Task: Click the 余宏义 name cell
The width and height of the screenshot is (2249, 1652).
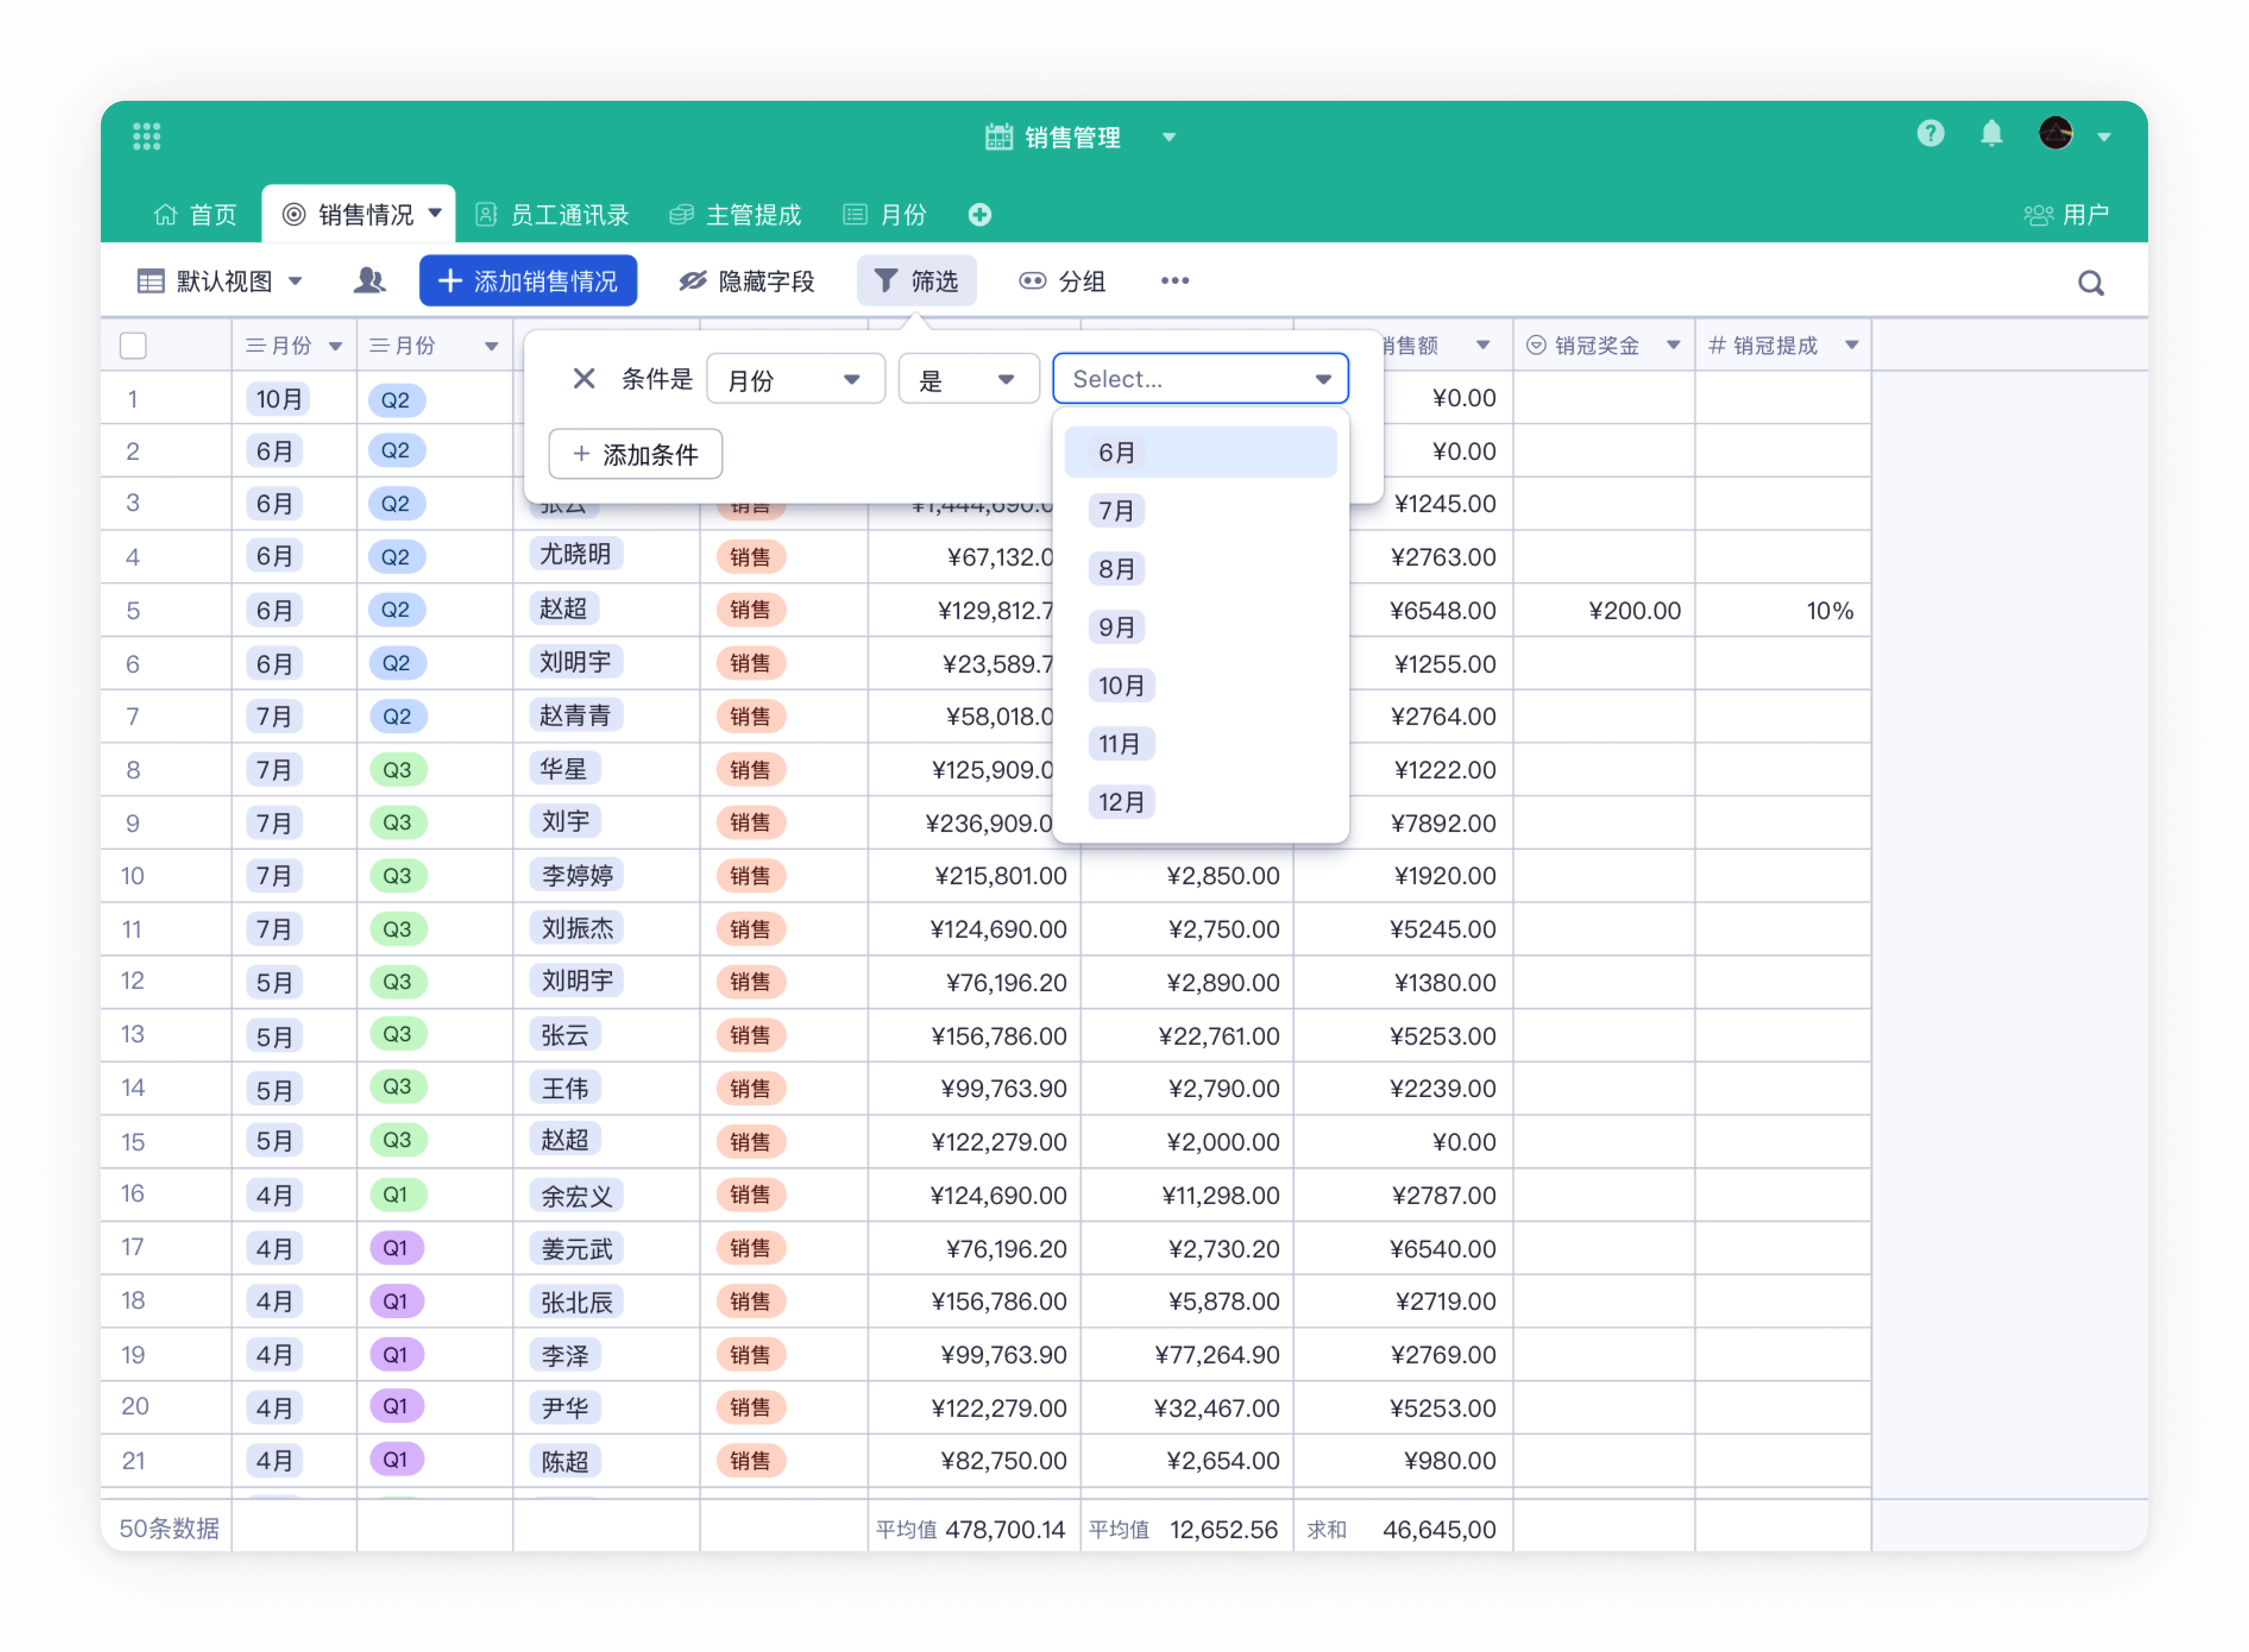Action: (577, 1195)
